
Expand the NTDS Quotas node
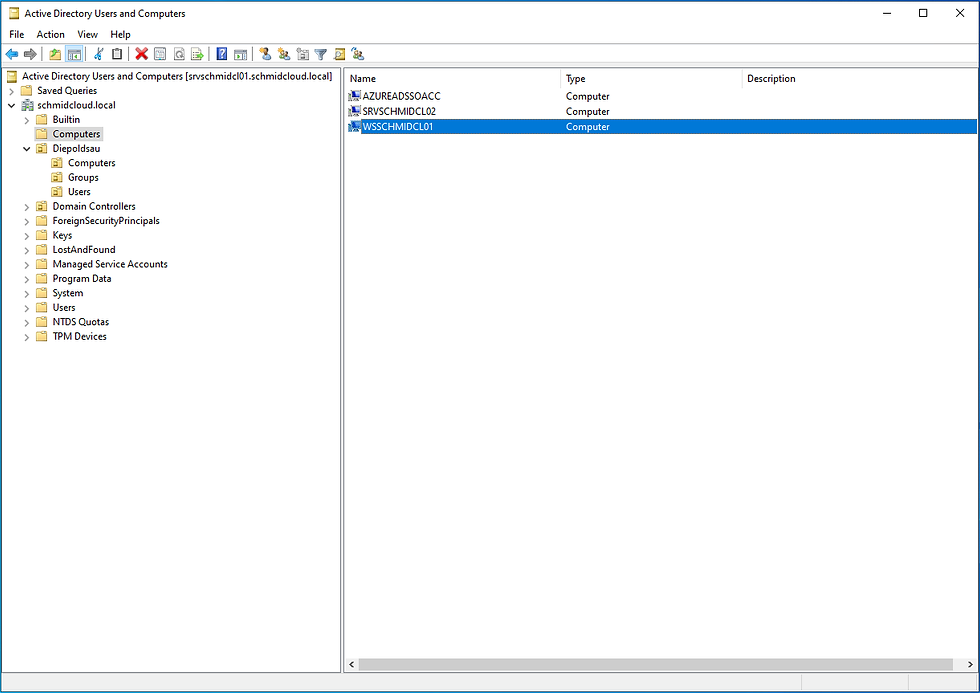pyautogui.click(x=26, y=322)
